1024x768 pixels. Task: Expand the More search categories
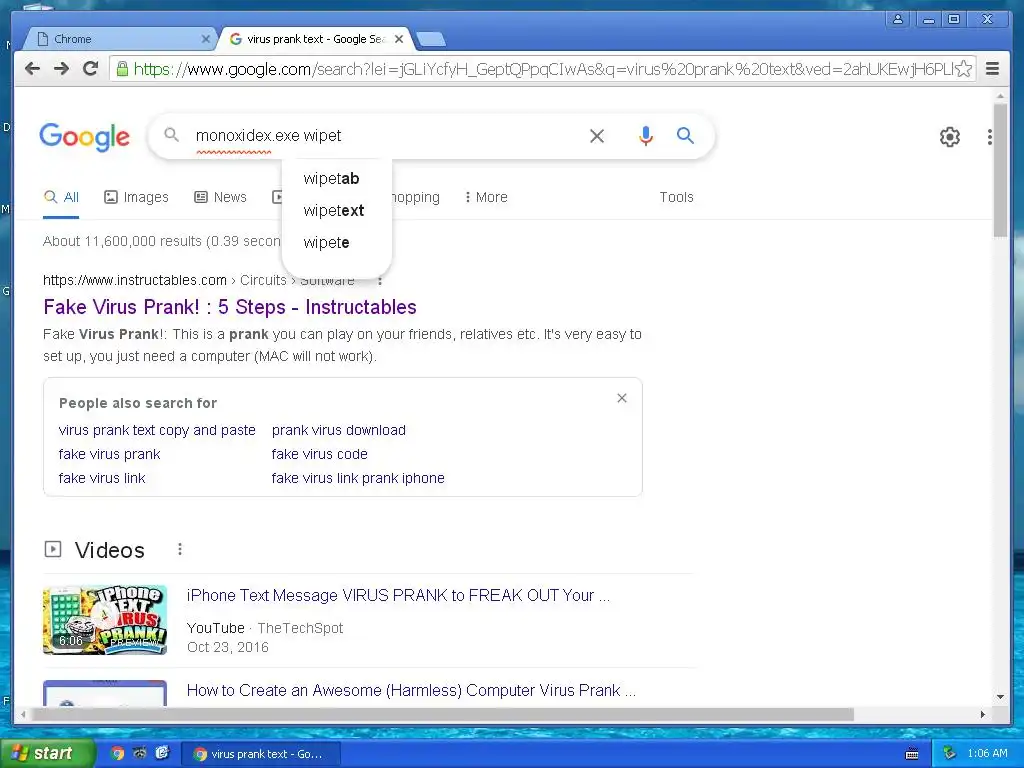coord(486,197)
